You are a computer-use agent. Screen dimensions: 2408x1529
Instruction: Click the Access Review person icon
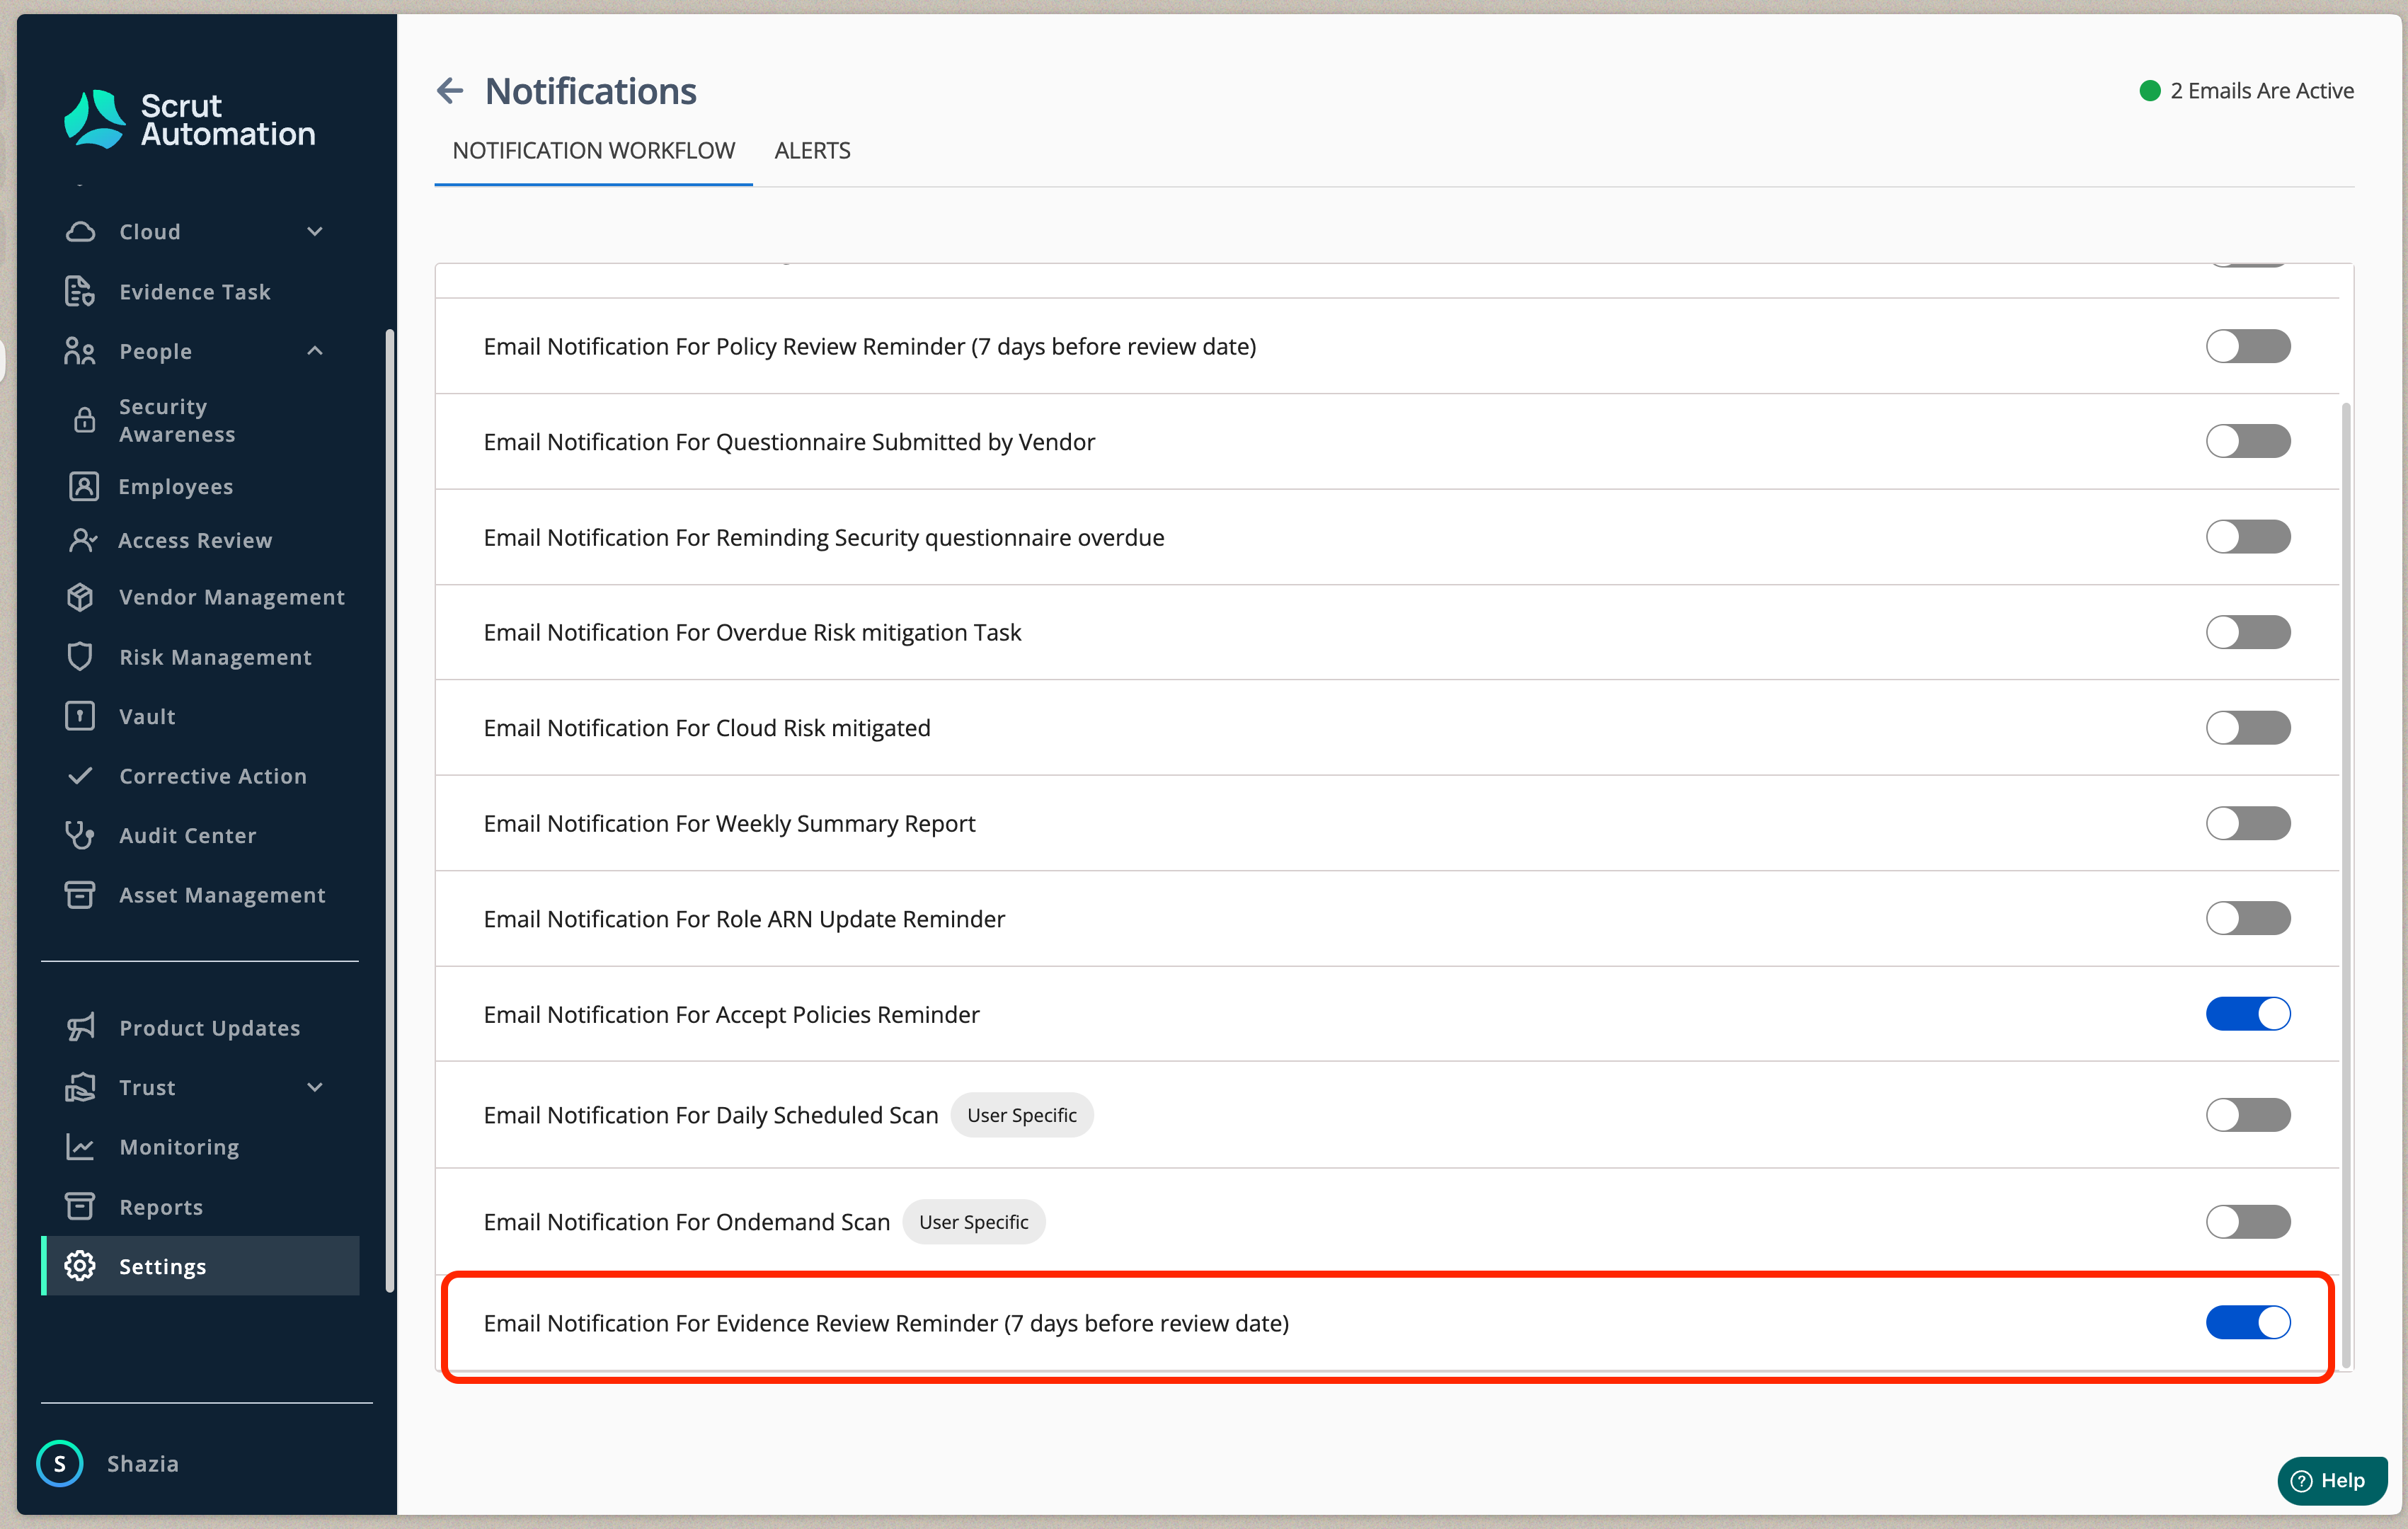tap(84, 540)
